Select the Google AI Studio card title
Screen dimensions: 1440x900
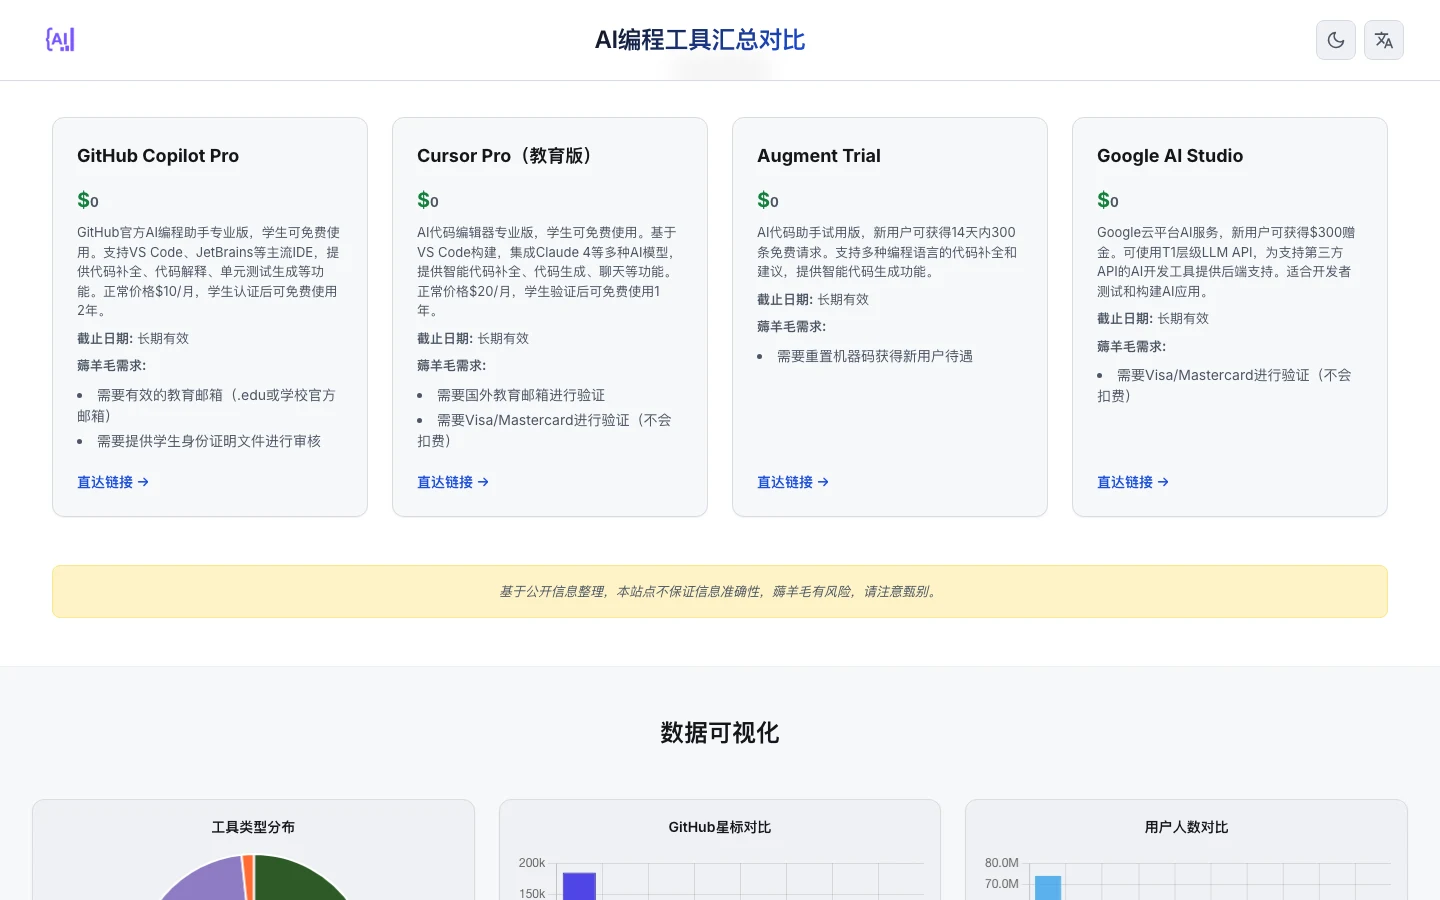pos(1170,156)
